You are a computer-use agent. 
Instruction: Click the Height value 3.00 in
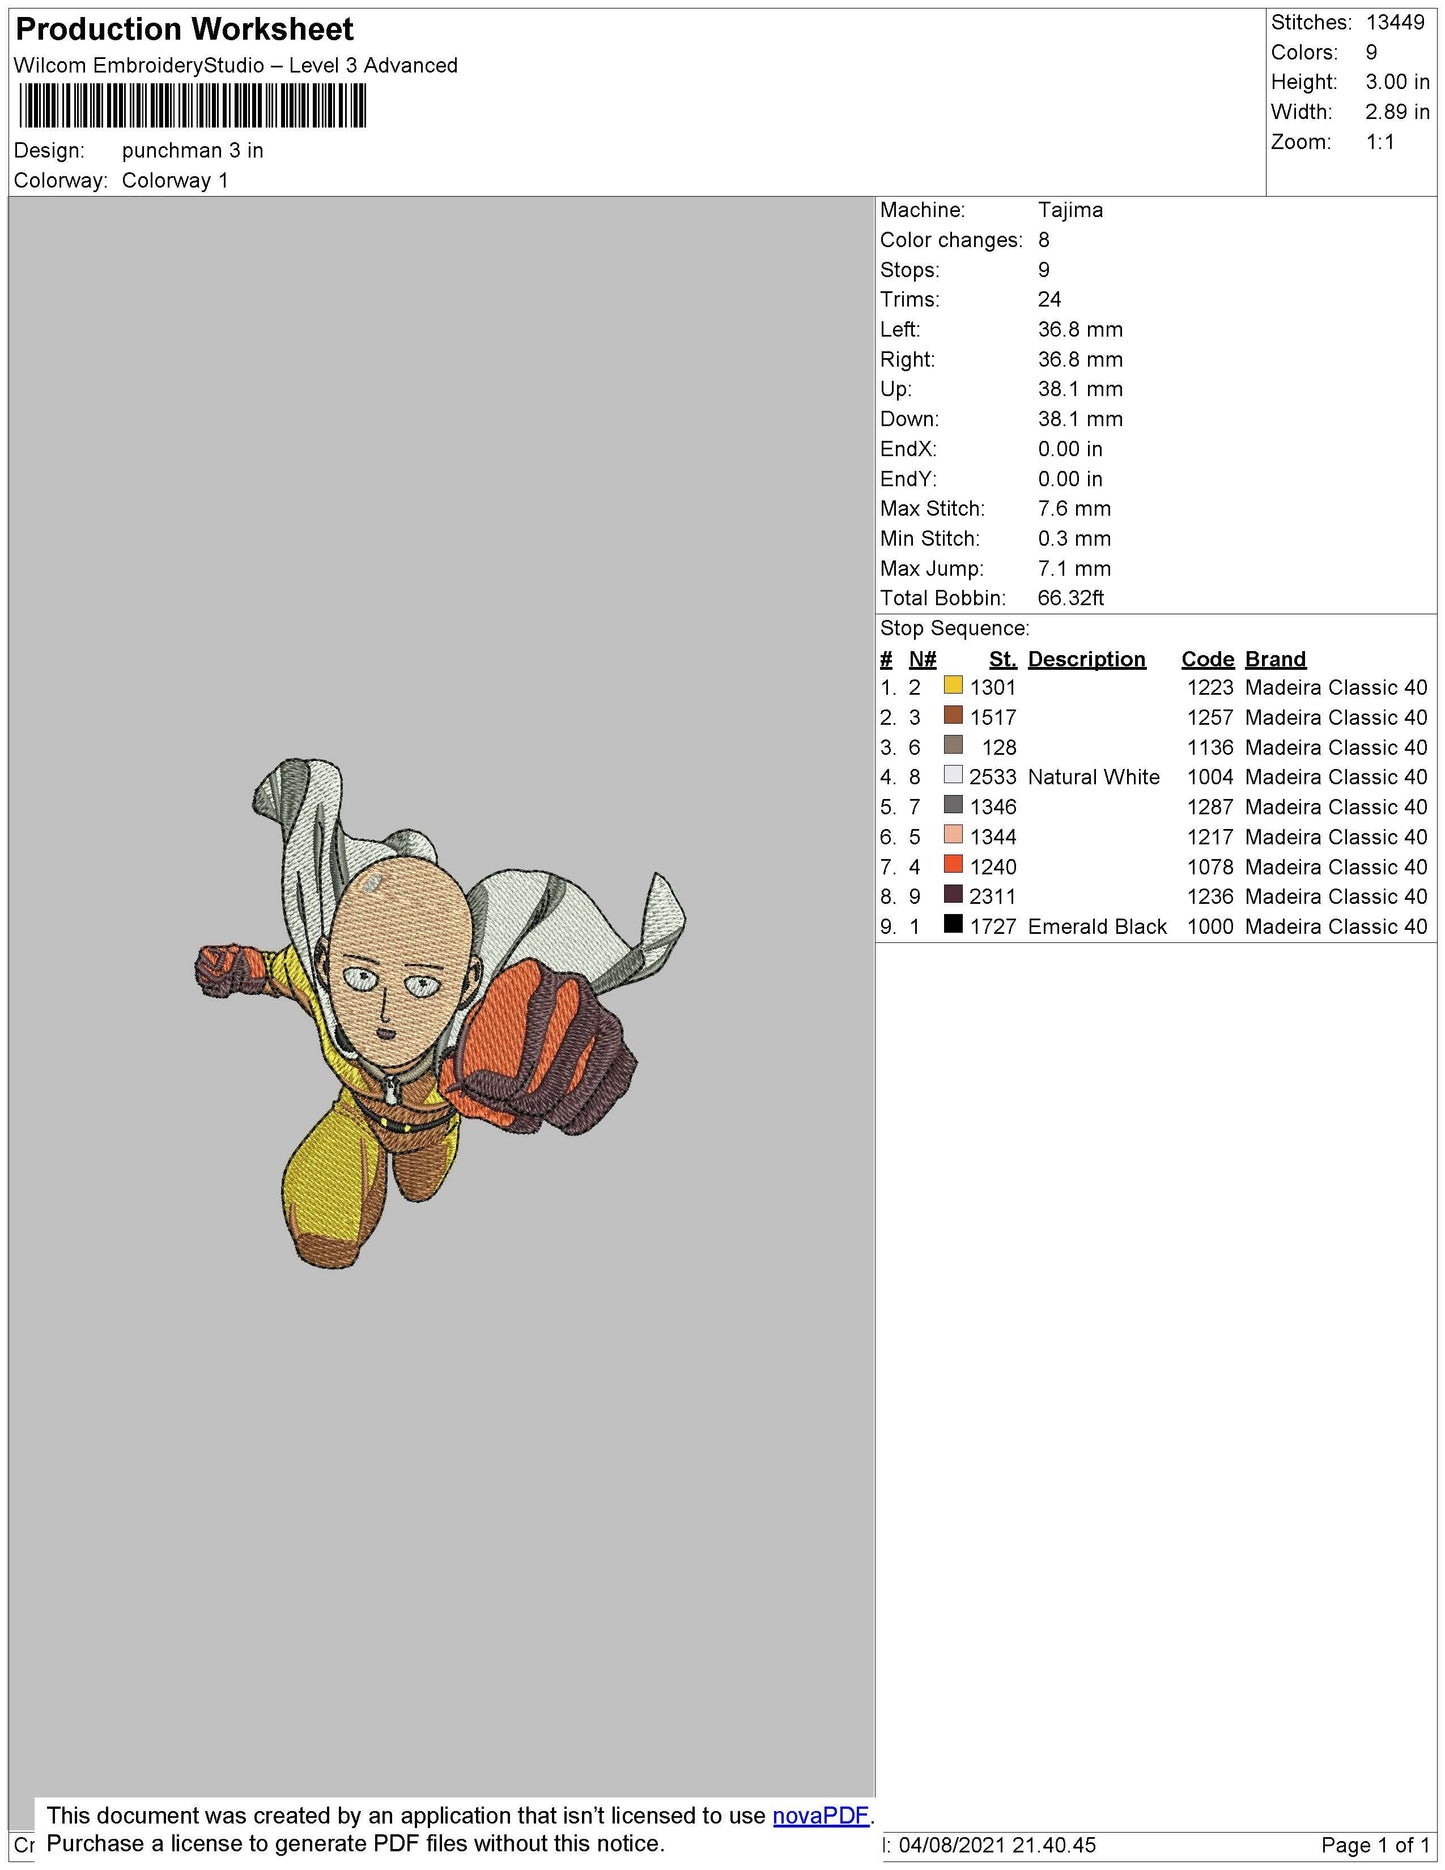coord(1398,83)
